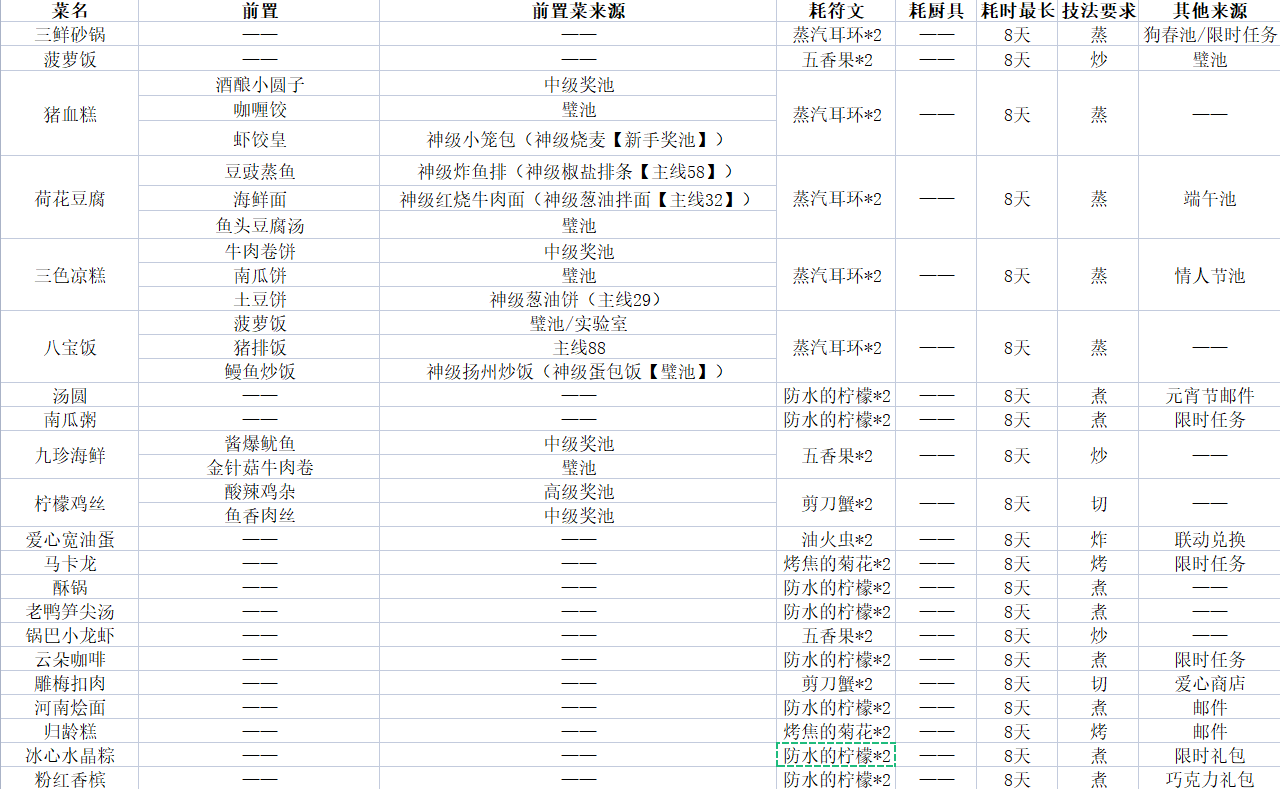Select the 油火虫*2 rune cell
Image resolution: width=1280 pixels, height=789 pixels.
tap(836, 539)
